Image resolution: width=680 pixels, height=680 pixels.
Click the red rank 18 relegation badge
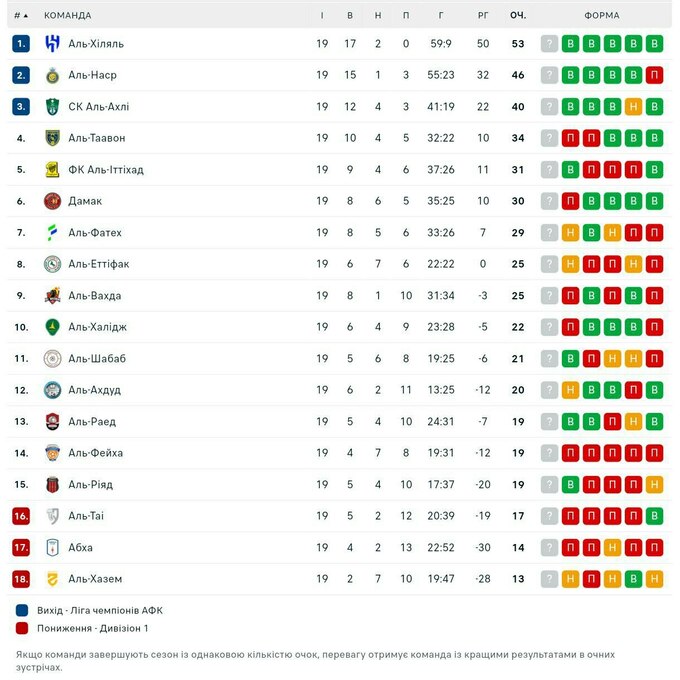tap(22, 579)
